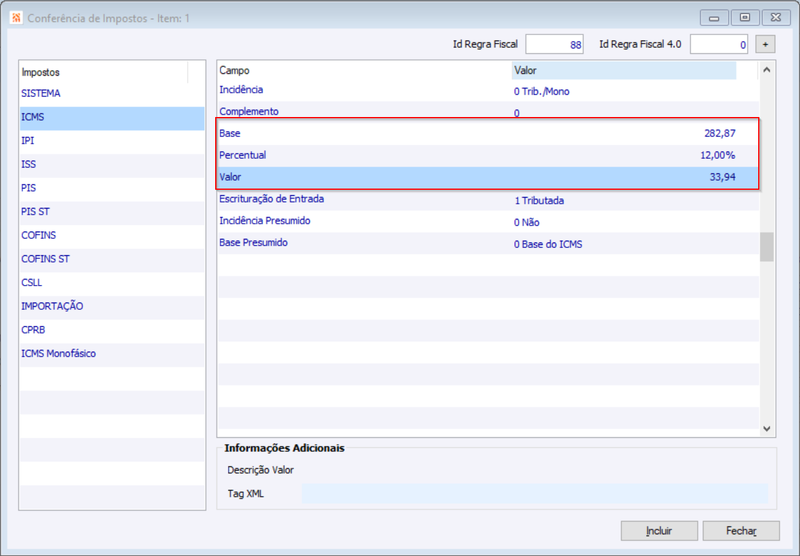Click the plus button beside Id Regra Fiscal 4.0
Image resolution: width=800 pixels, height=556 pixels.
pyautogui.click(x=765, y=44)
